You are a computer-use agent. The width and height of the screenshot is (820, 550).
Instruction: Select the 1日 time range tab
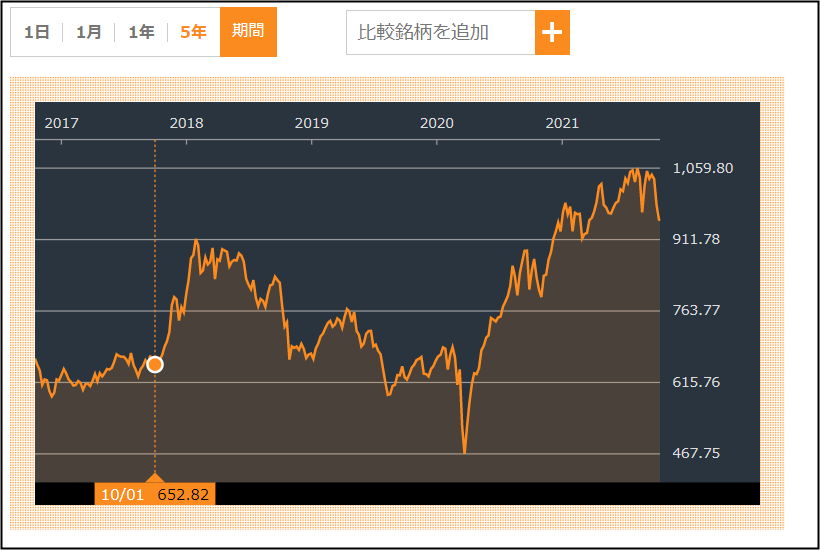[37, 32]
